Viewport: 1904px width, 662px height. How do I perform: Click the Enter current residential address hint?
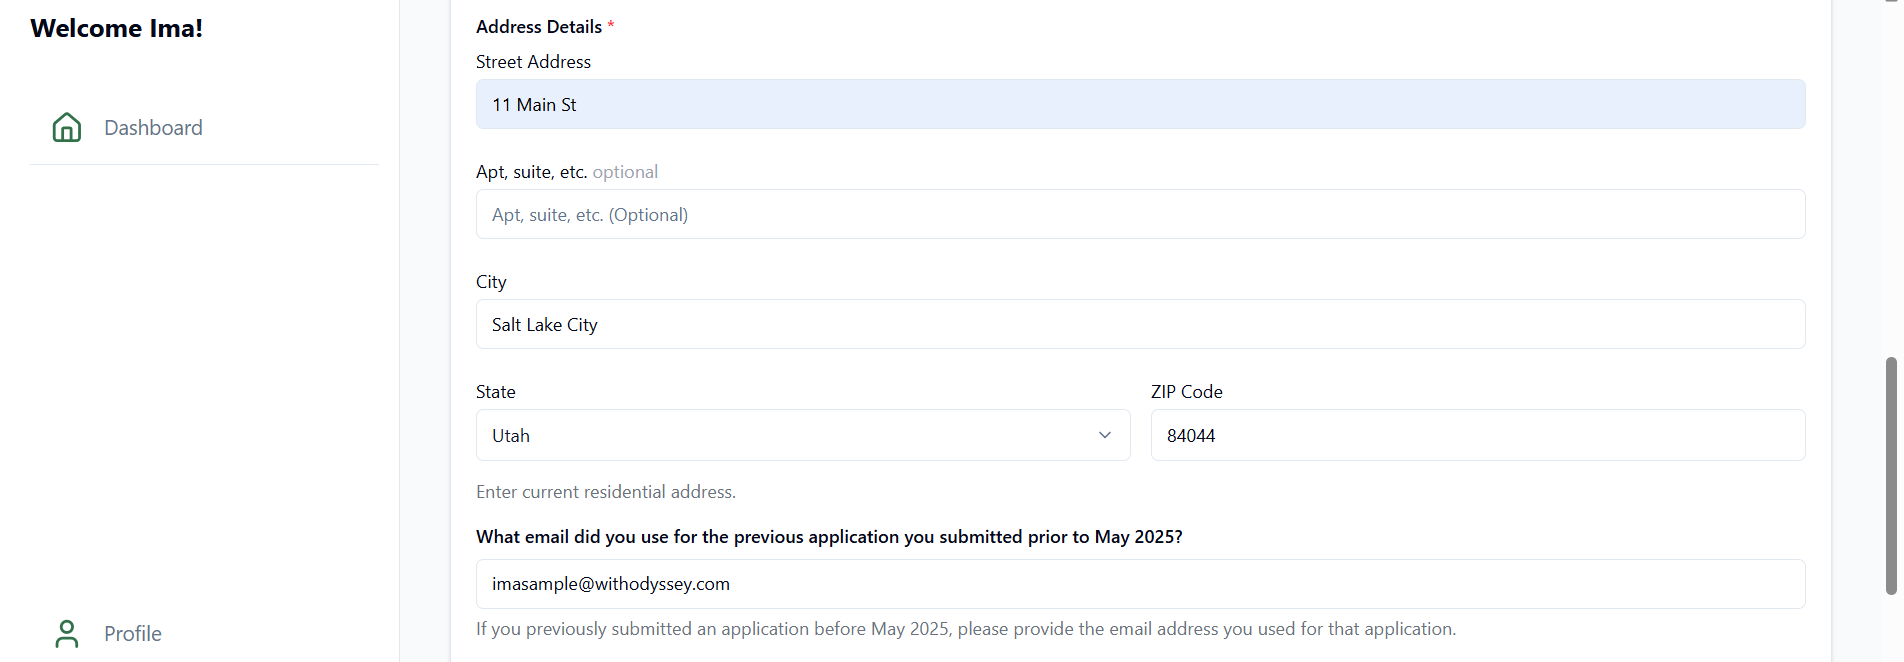(x=606, y=492)
